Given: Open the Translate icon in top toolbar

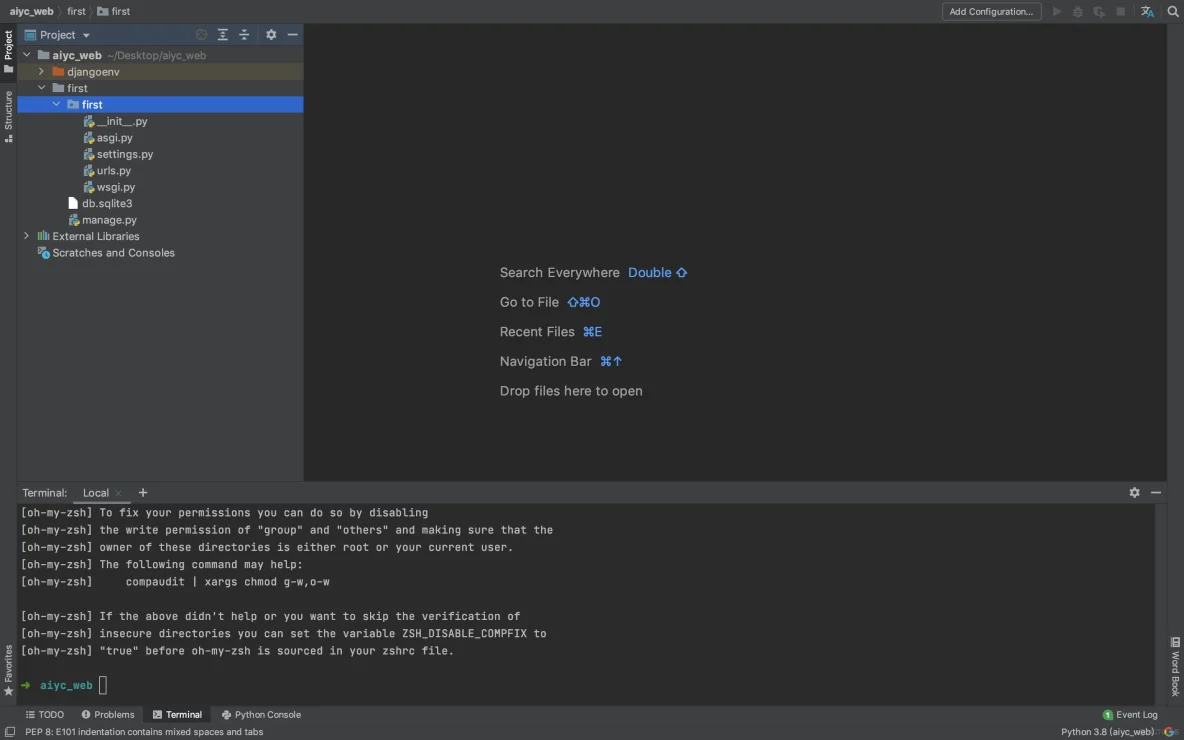Looking at the screenshot, I should (x=1147, y=11).
